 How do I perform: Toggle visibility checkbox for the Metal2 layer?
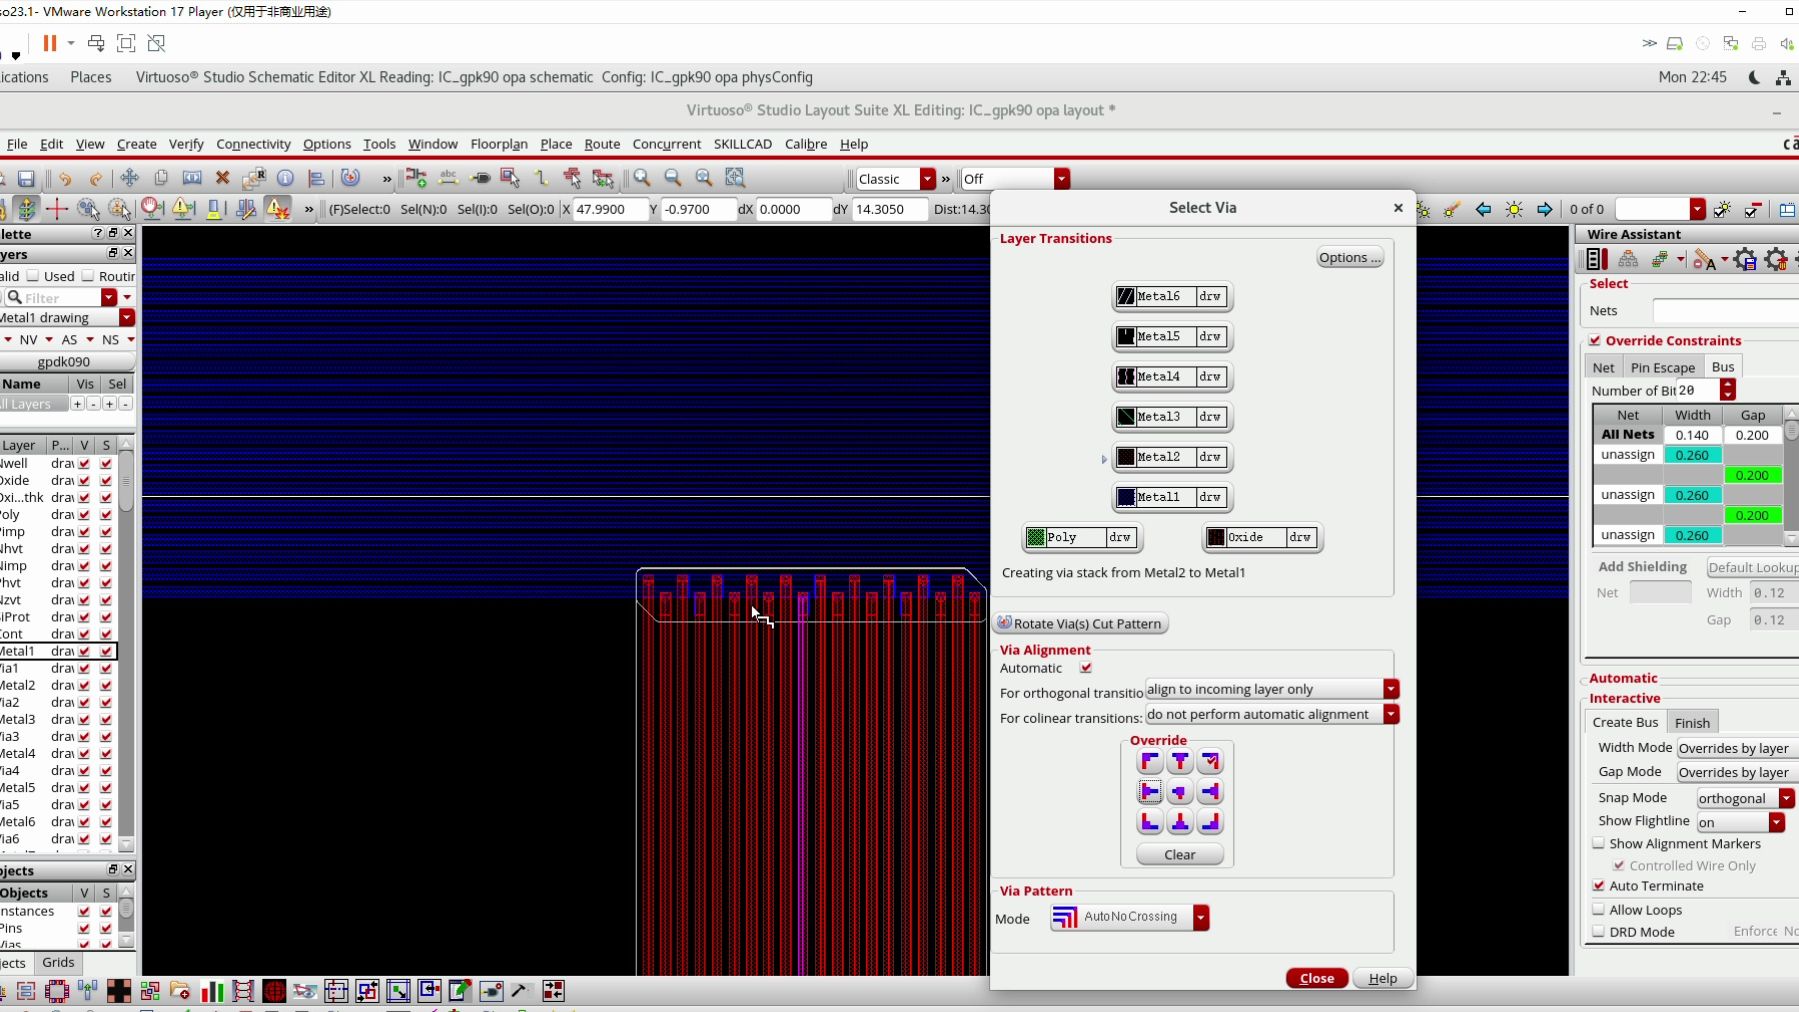coord(84,685)
